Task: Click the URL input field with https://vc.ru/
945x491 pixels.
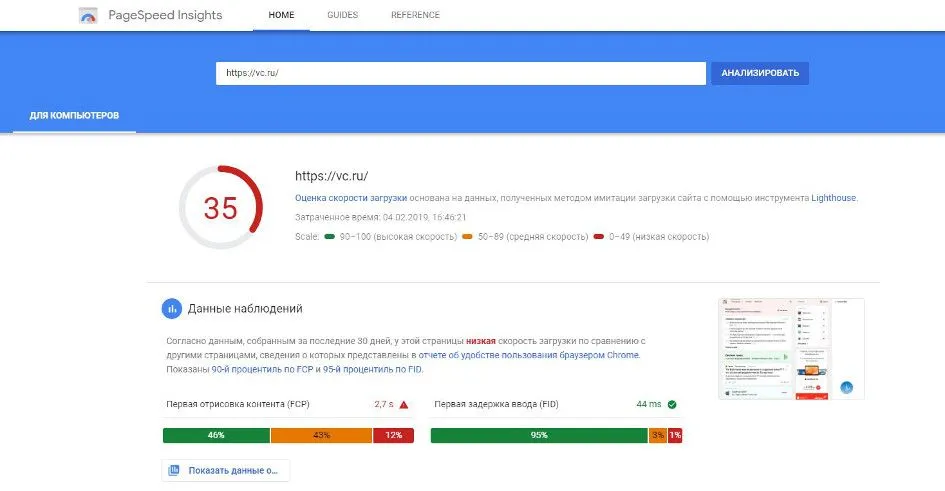Action: [461, 73]
